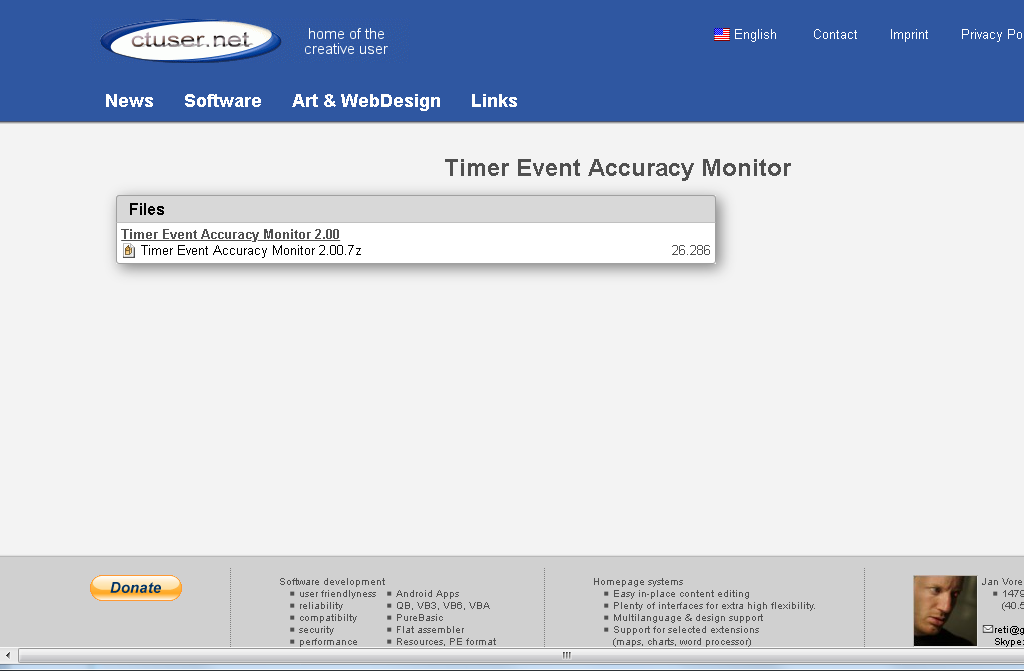Go to Art & WebDesign section
Viewport: 1024px width, 671px height.
coord(366,101)
